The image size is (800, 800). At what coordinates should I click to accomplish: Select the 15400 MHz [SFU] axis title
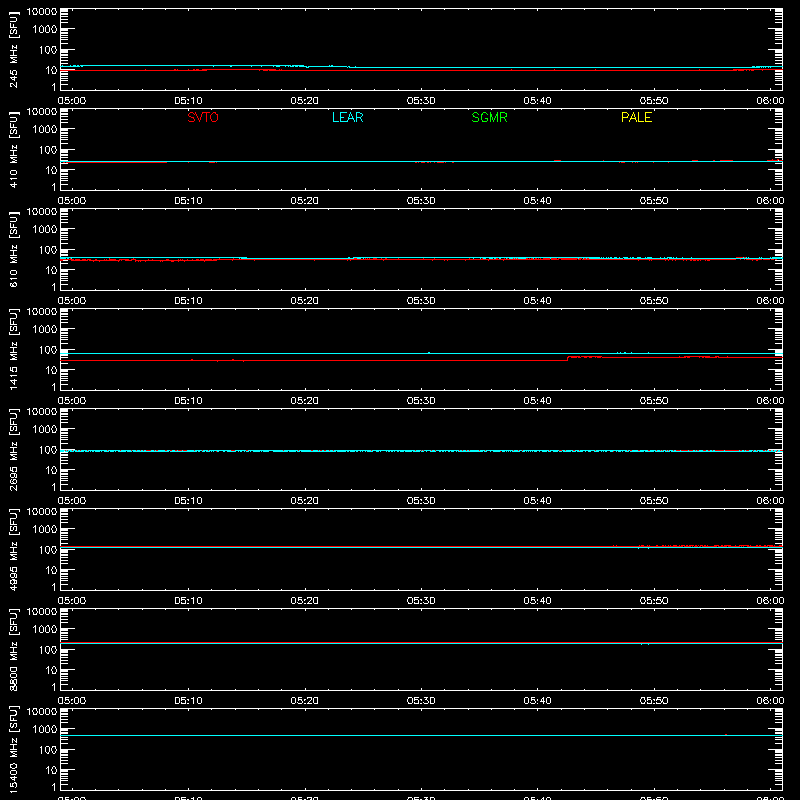(13, 749)
